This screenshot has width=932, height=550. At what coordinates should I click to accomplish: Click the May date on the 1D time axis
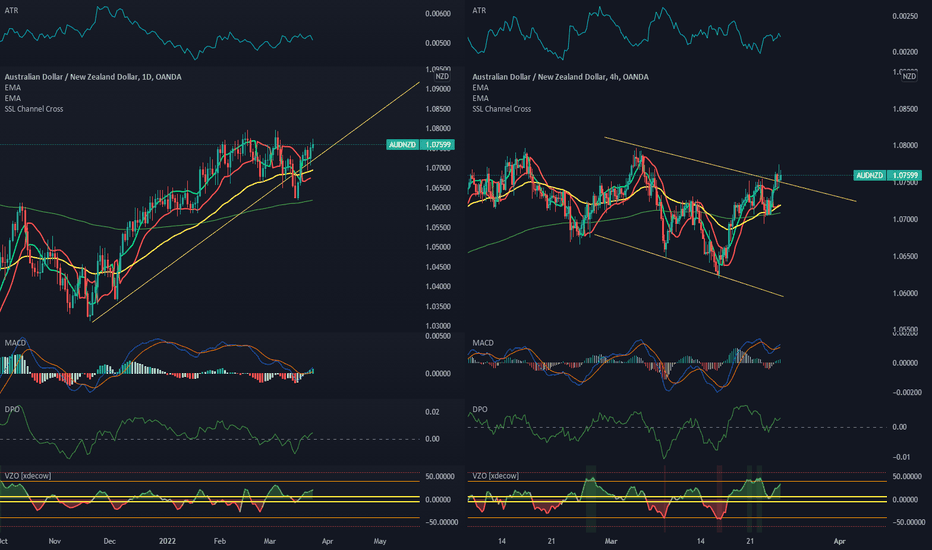click(x=380, y=541)
